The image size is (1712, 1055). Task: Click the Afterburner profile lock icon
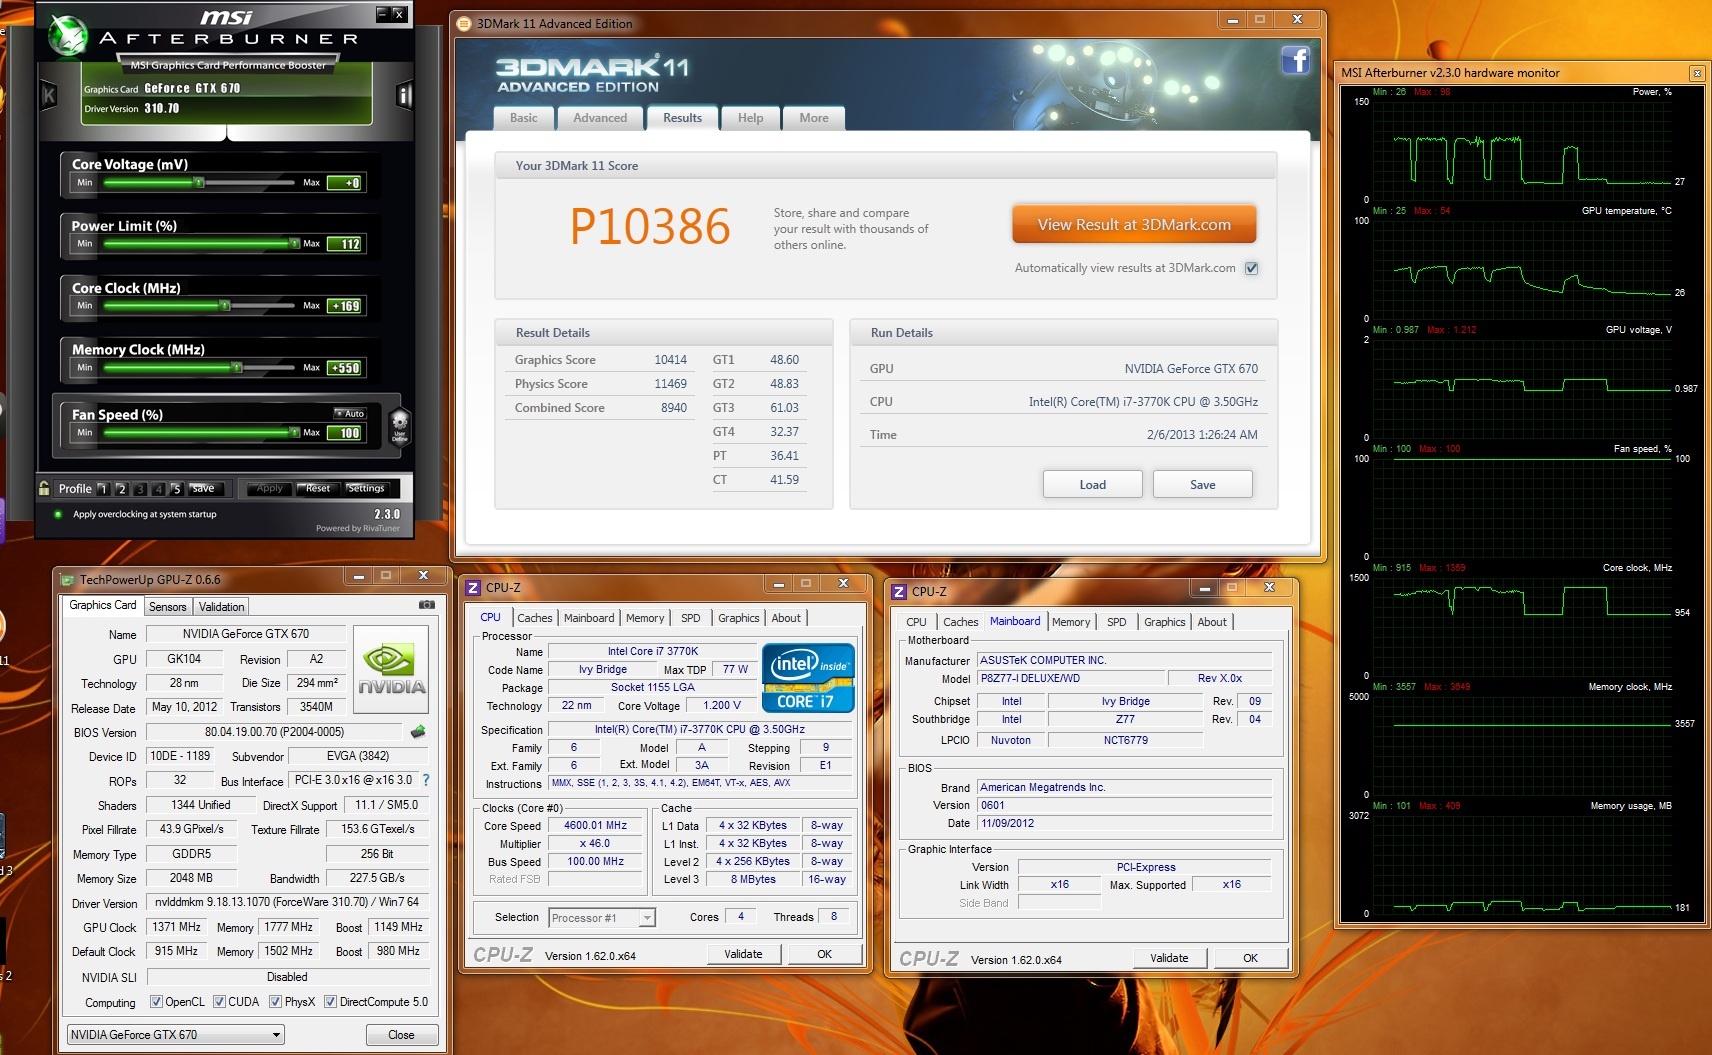click(44, 488)
